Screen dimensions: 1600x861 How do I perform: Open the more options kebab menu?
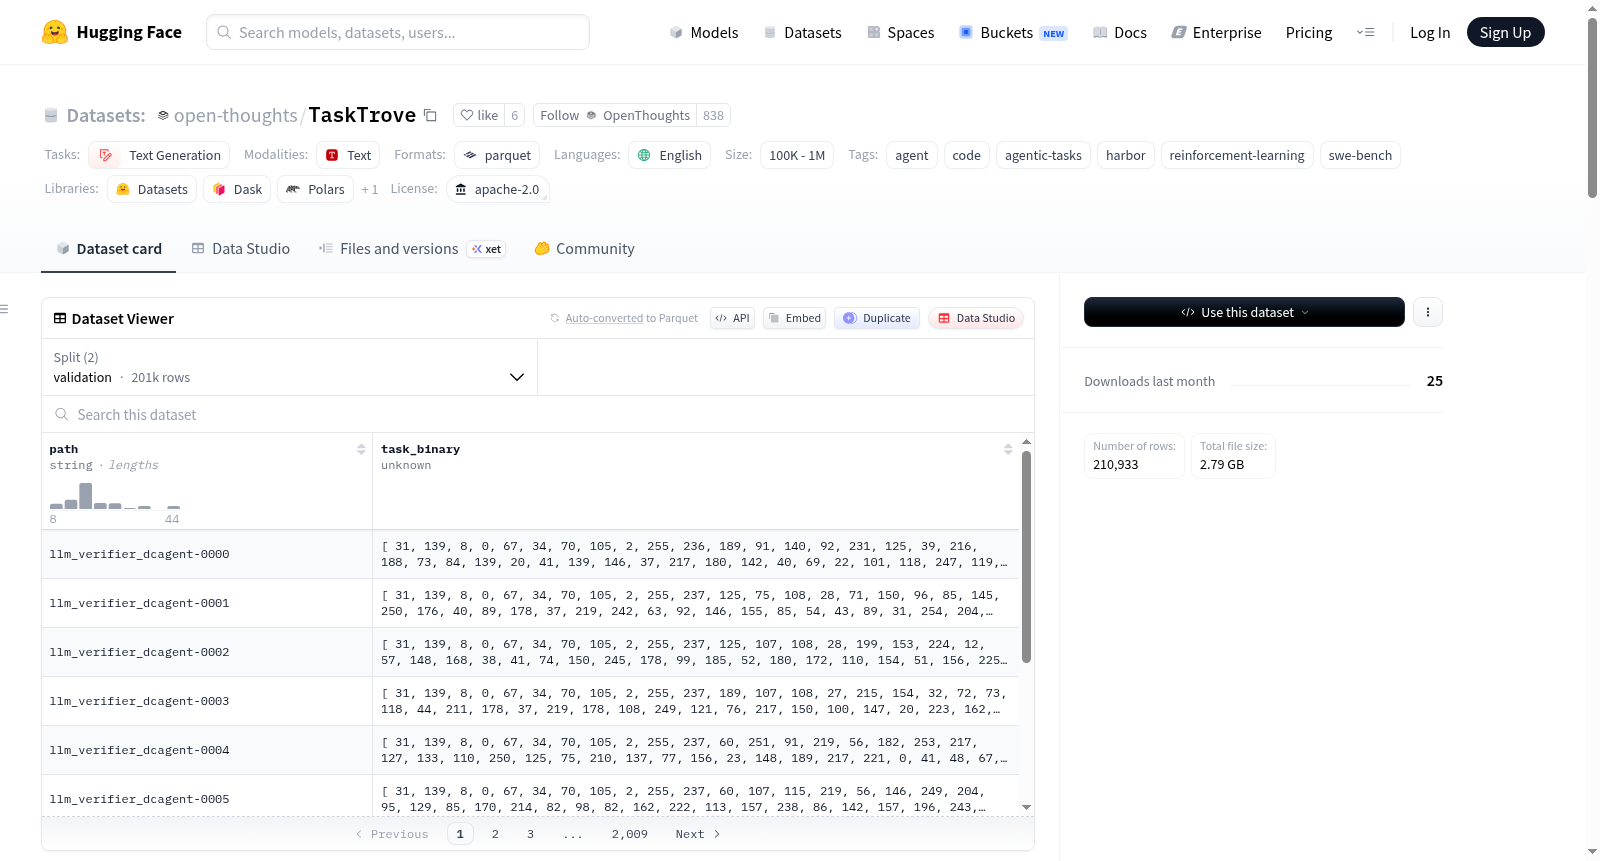[1427, 312]
